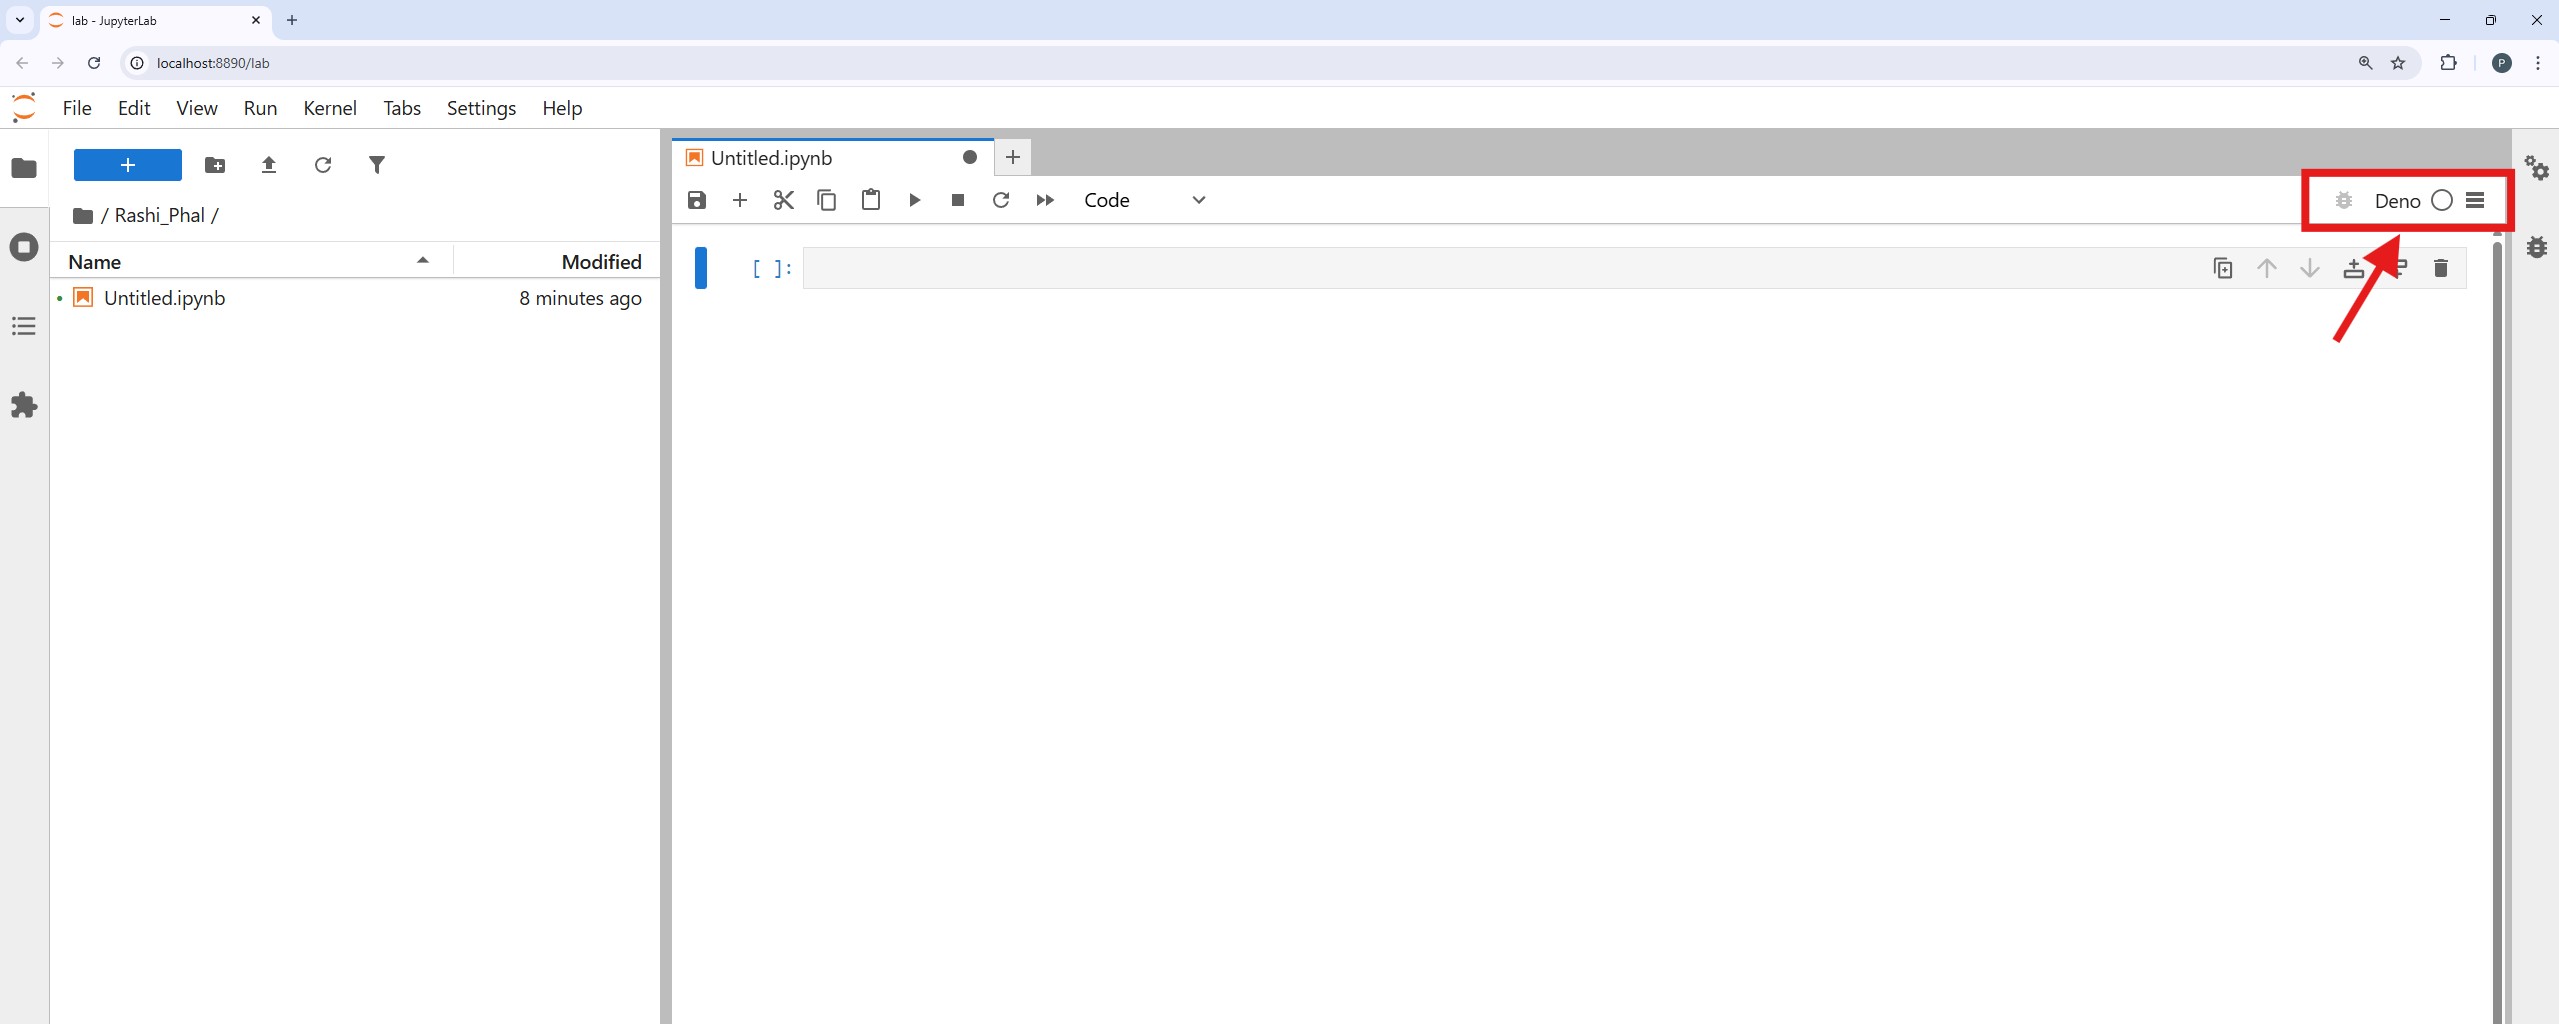Delete the cell using trash icon

(x=2440, y=268)
